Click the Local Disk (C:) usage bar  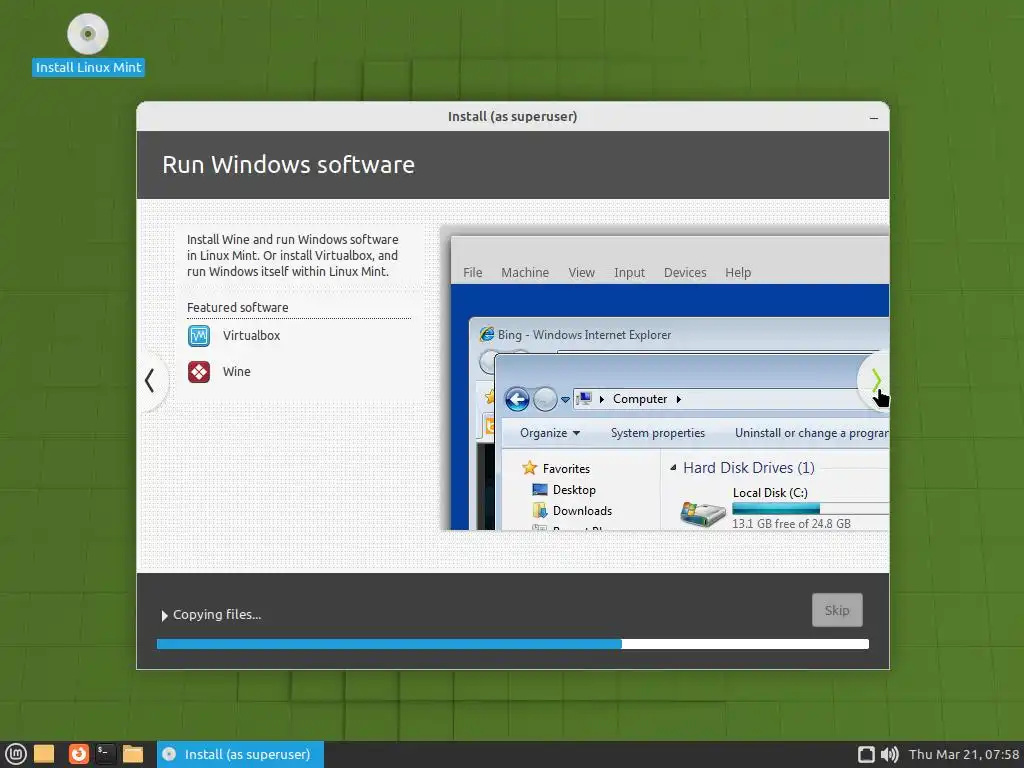[x=810, y=509]
